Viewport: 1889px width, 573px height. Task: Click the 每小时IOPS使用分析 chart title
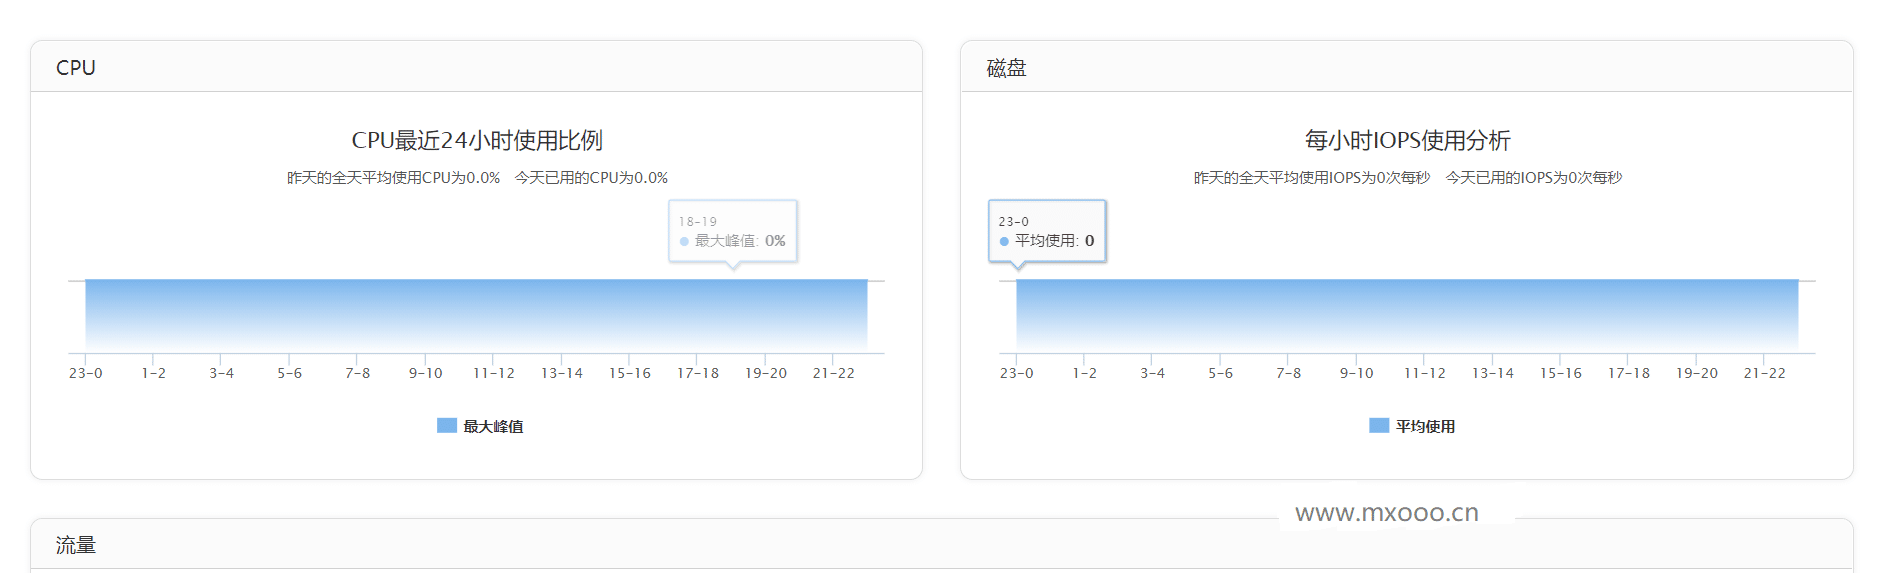click(1407, 141)
